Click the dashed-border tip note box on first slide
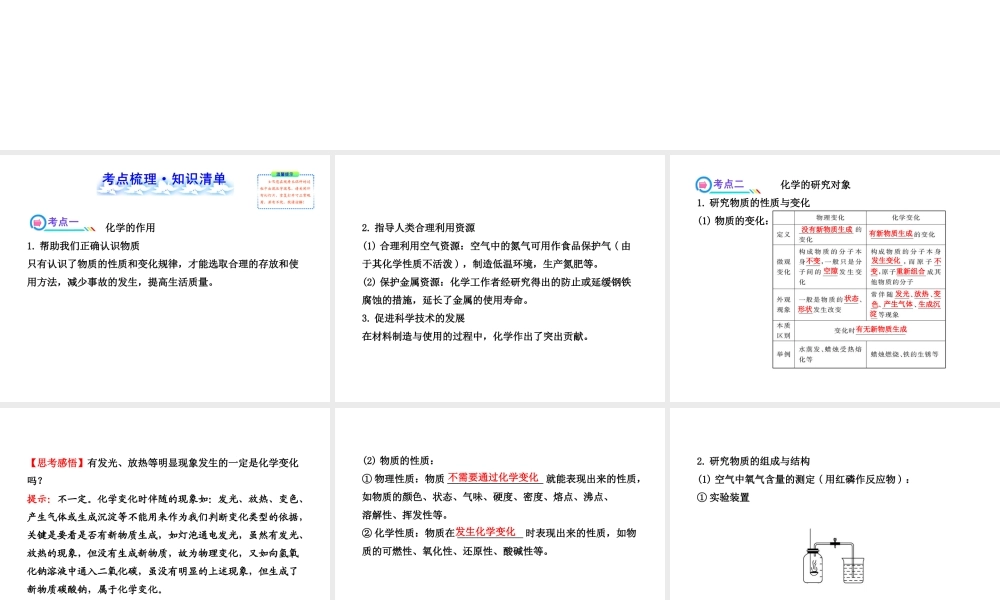 tap(286, 191)
